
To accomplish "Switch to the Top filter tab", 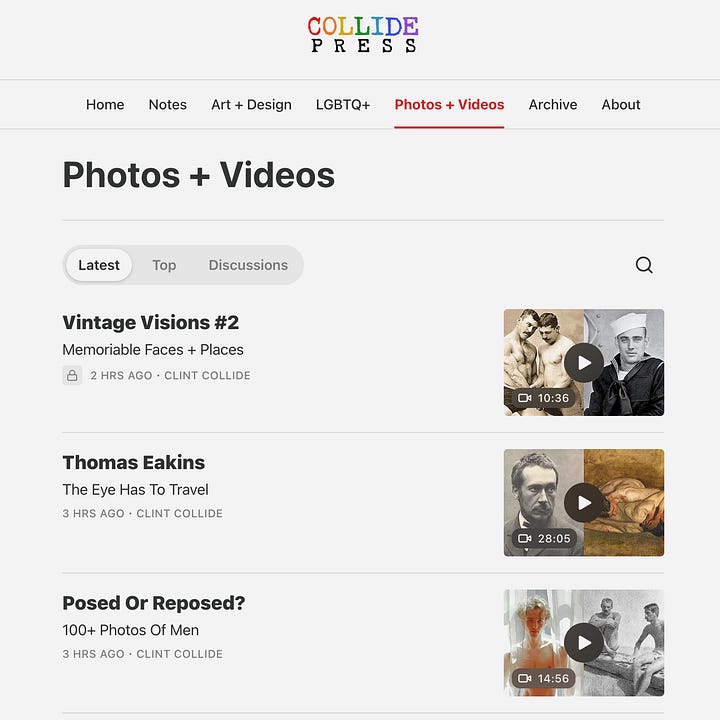I will [164, 265].
